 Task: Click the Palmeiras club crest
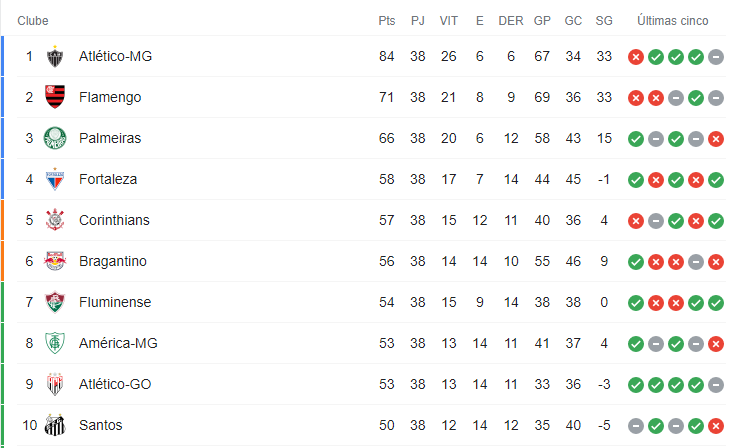pyautogui.click(x=55, y=138)
